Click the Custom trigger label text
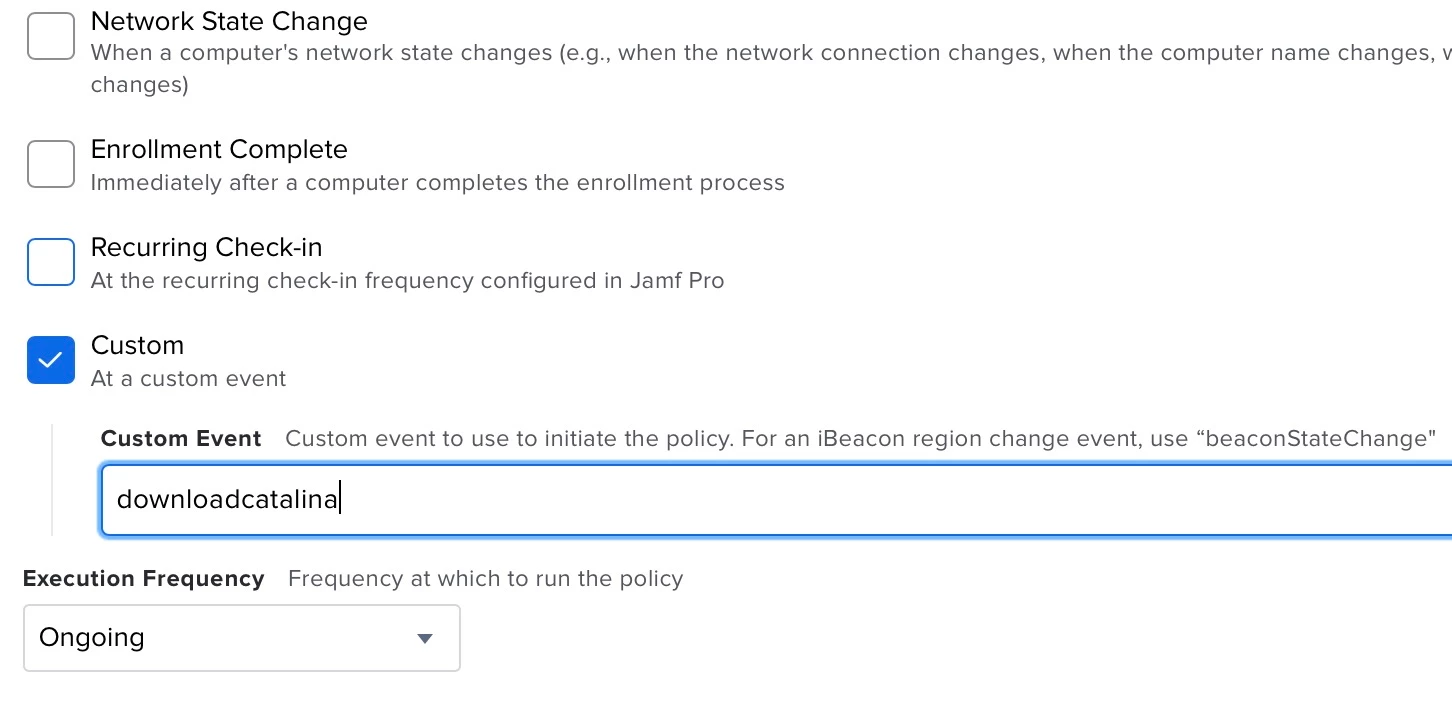1452x706 pixels. coord(137,345)
